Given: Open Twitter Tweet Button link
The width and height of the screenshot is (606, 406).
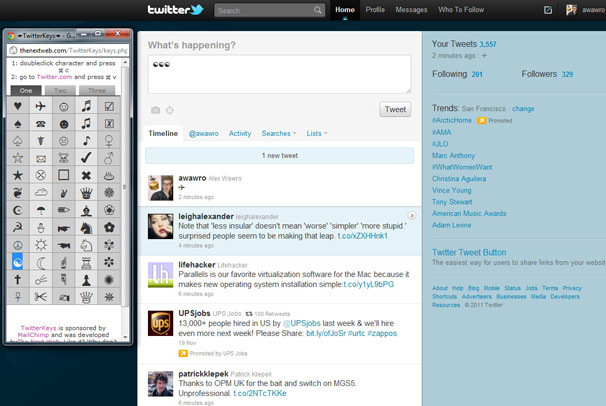Looking at the screenshot, I should 469,252.
